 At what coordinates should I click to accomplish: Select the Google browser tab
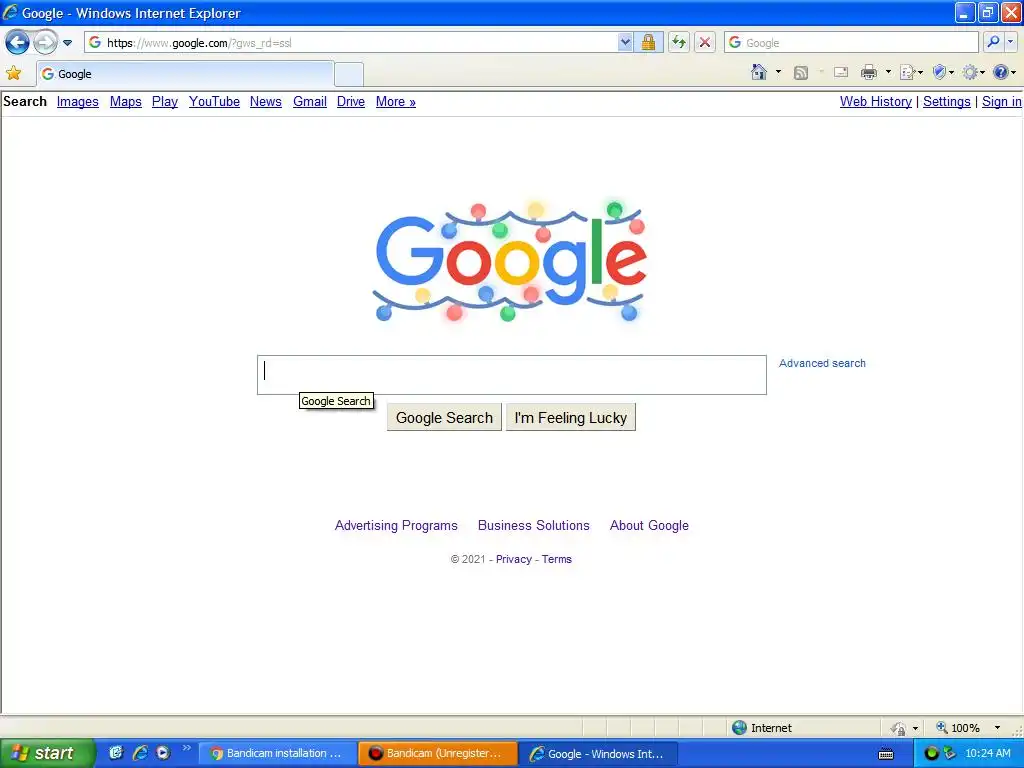point(185,74)
